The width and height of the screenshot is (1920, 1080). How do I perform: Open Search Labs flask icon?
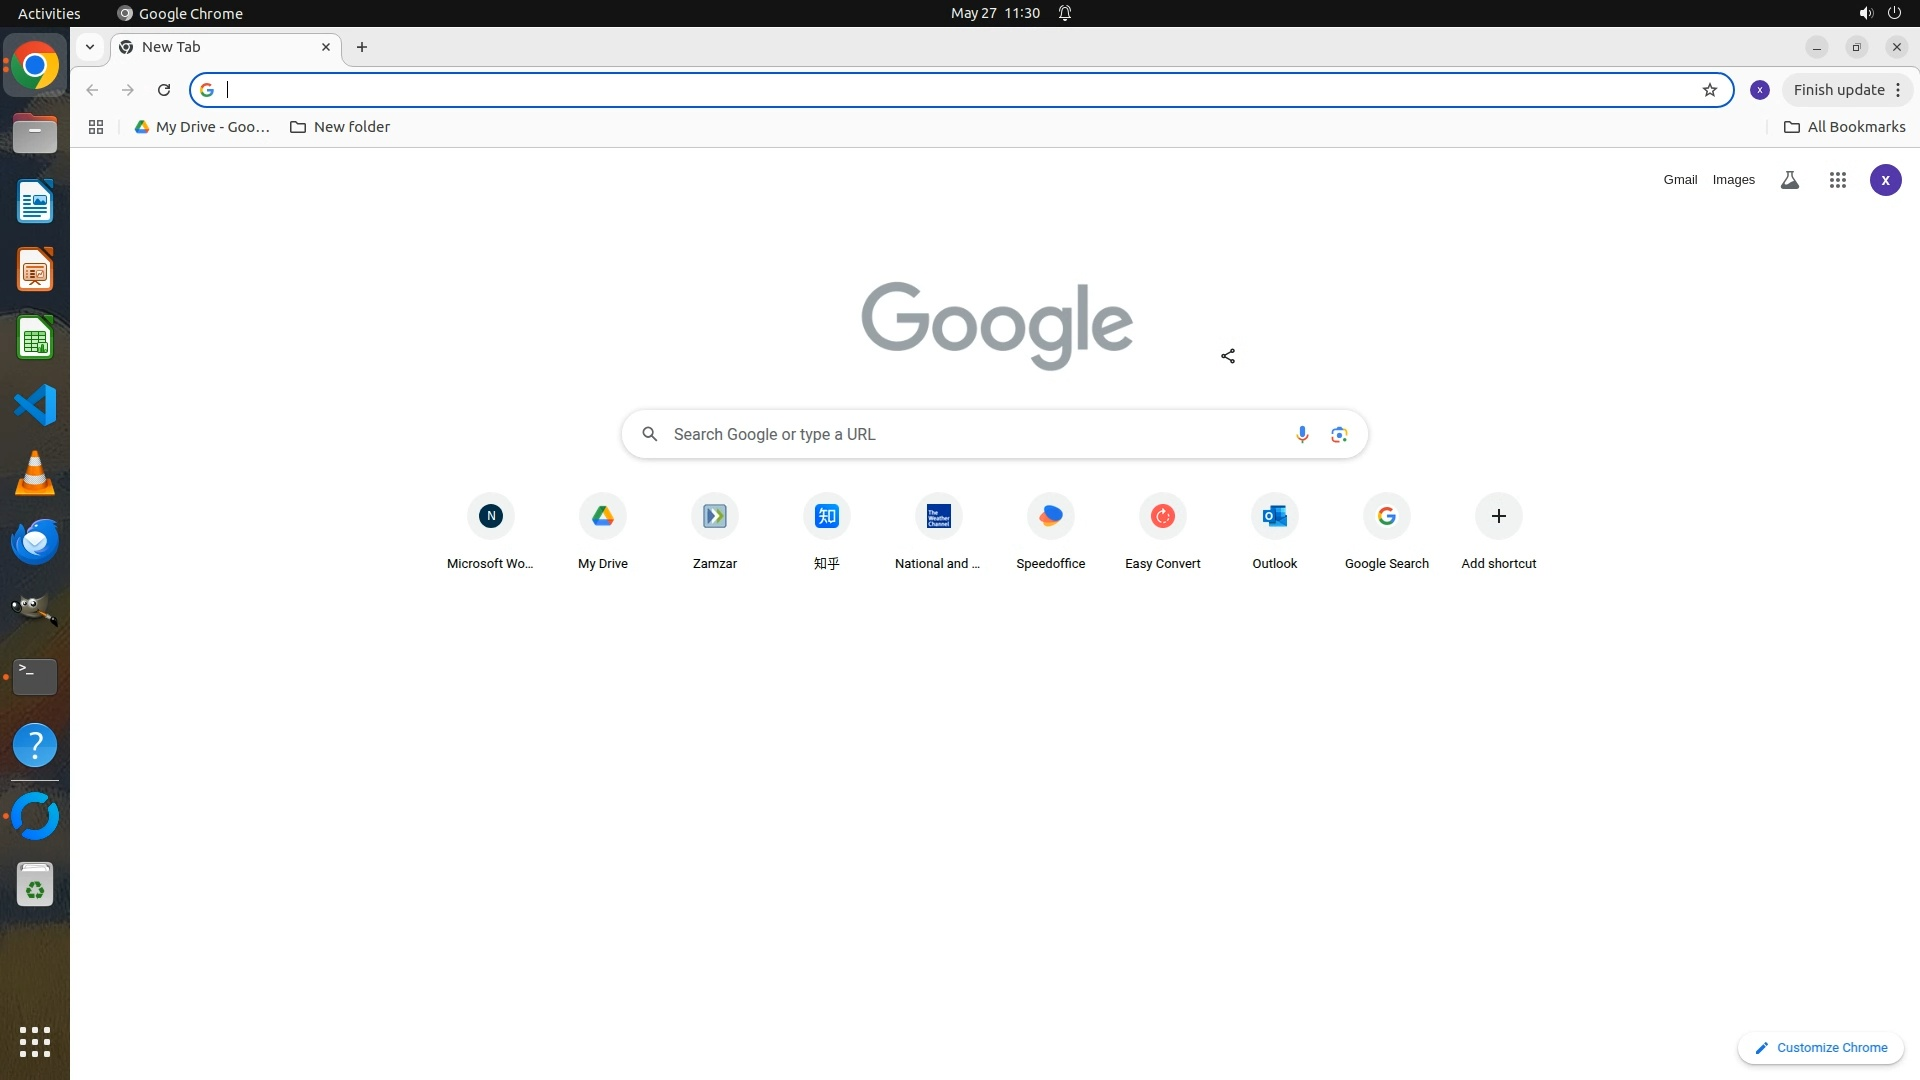(1790, 180)
